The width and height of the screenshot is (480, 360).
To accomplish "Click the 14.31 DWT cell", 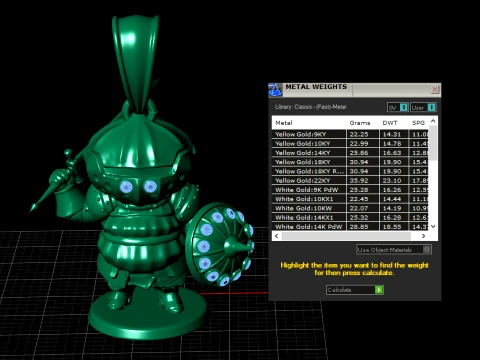I will [x=394, y=134].
